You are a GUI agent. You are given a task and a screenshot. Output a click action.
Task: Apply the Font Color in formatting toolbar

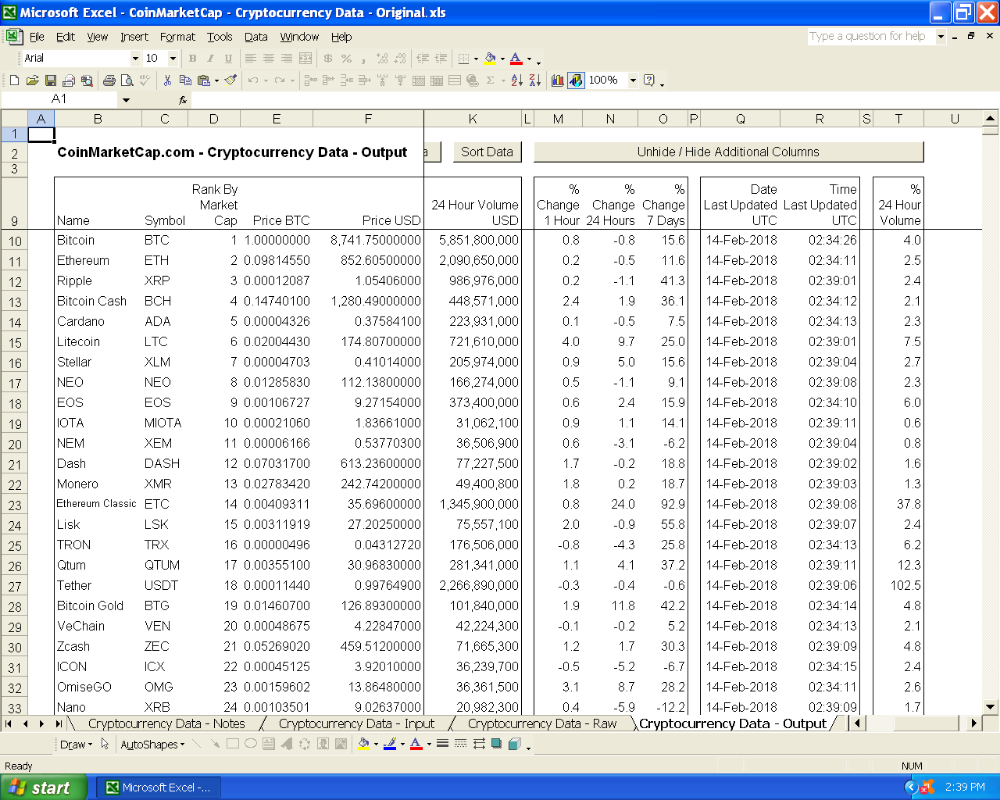tap(516, 59)
